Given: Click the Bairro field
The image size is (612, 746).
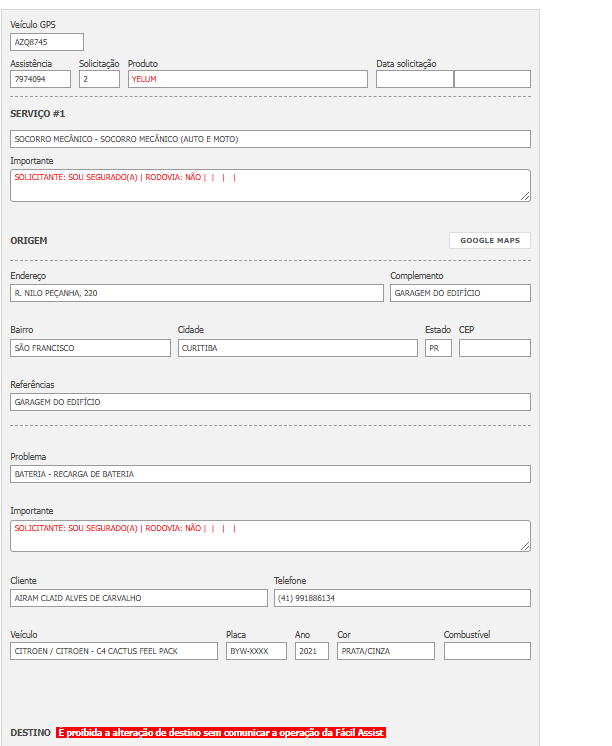Looking at the screenshot, I should (90, 348).
